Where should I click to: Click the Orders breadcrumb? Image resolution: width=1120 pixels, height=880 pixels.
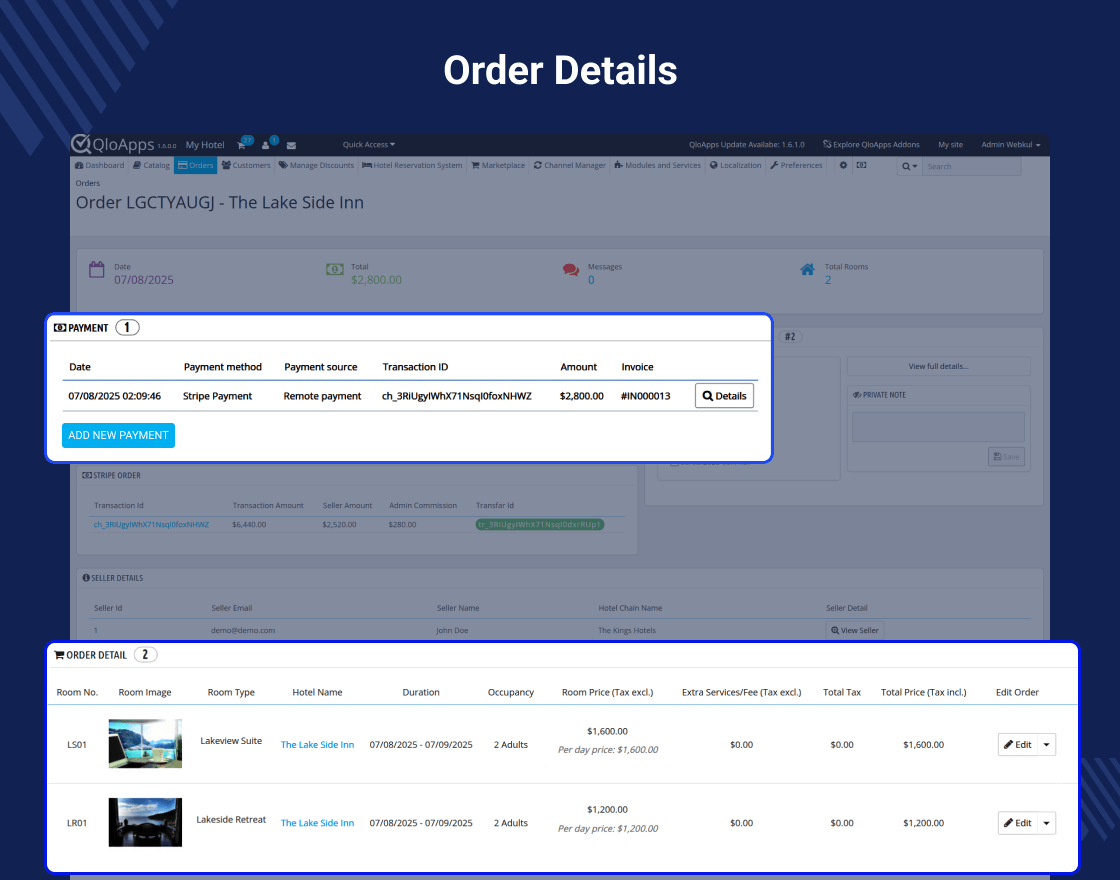pos(88,184)
